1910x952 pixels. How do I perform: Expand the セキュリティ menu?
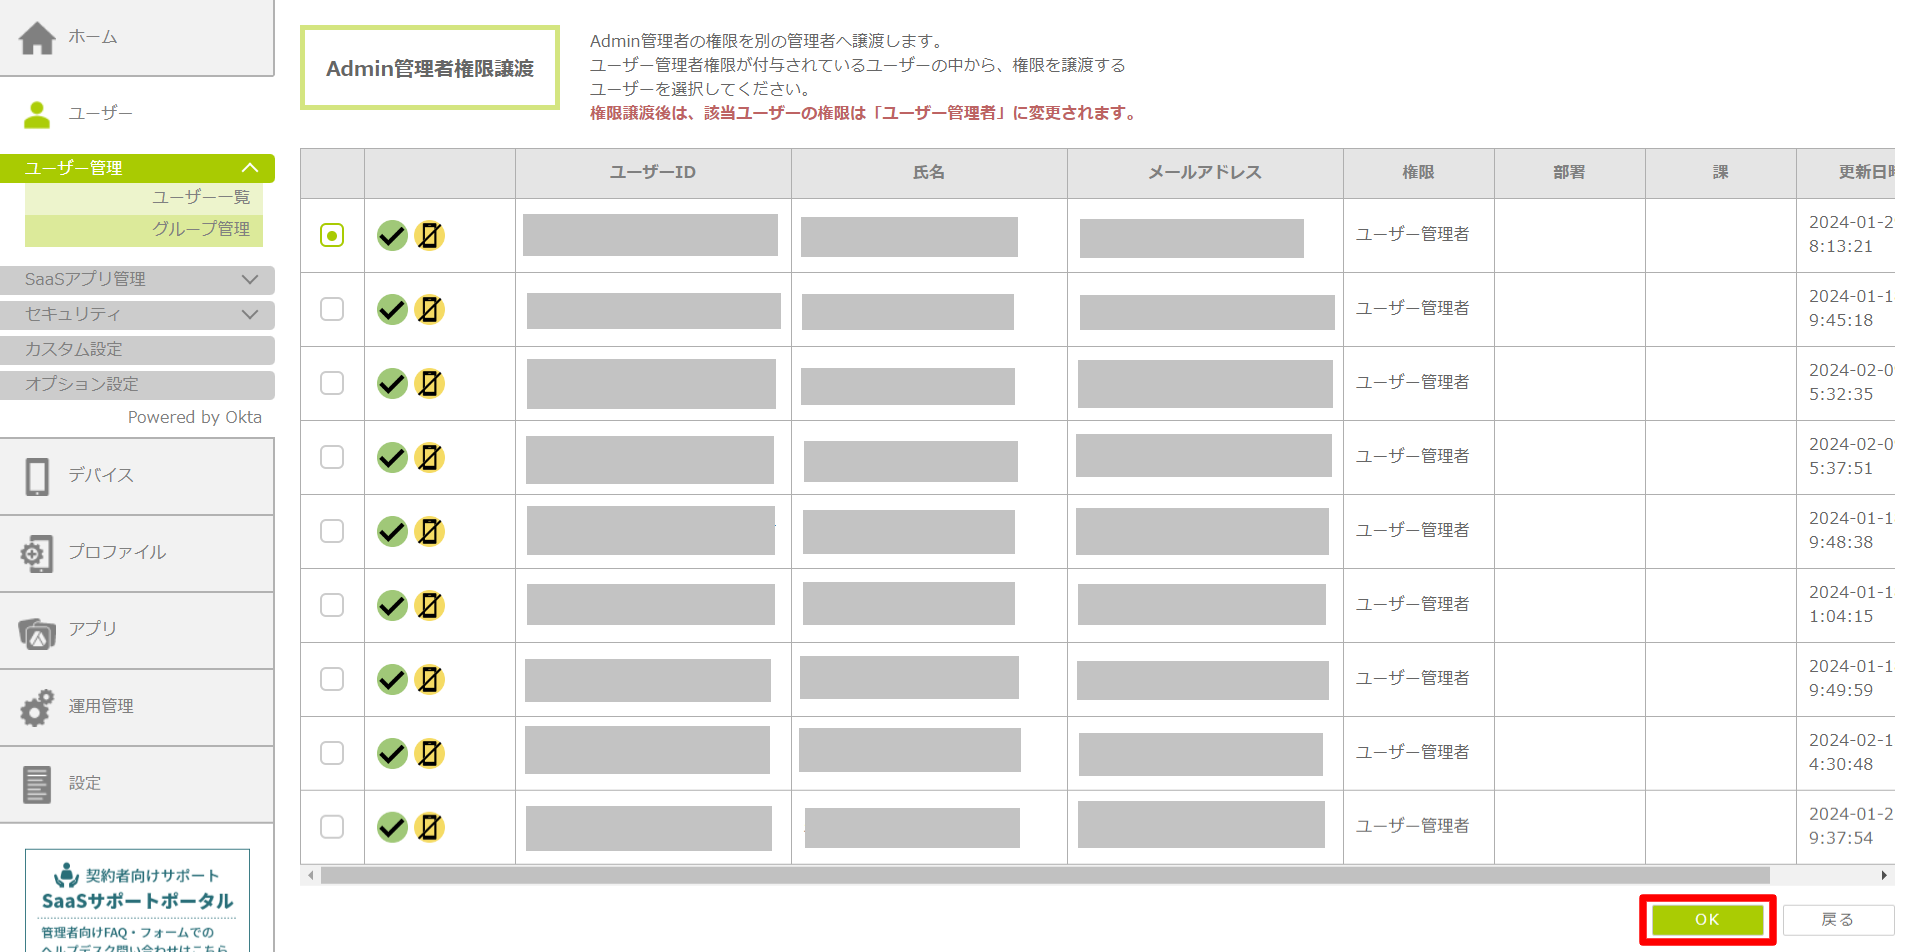(x=250, y=315)
